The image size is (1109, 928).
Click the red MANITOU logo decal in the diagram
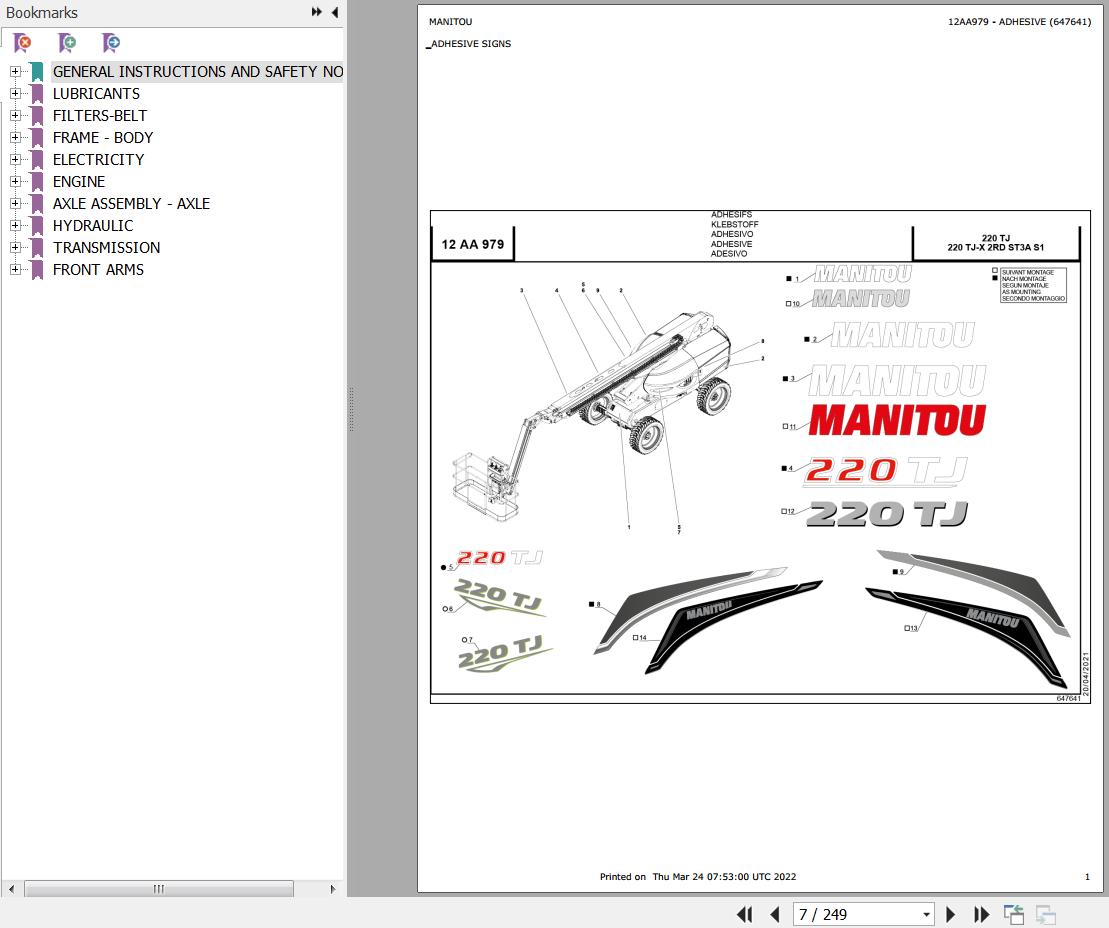point(897,420)
